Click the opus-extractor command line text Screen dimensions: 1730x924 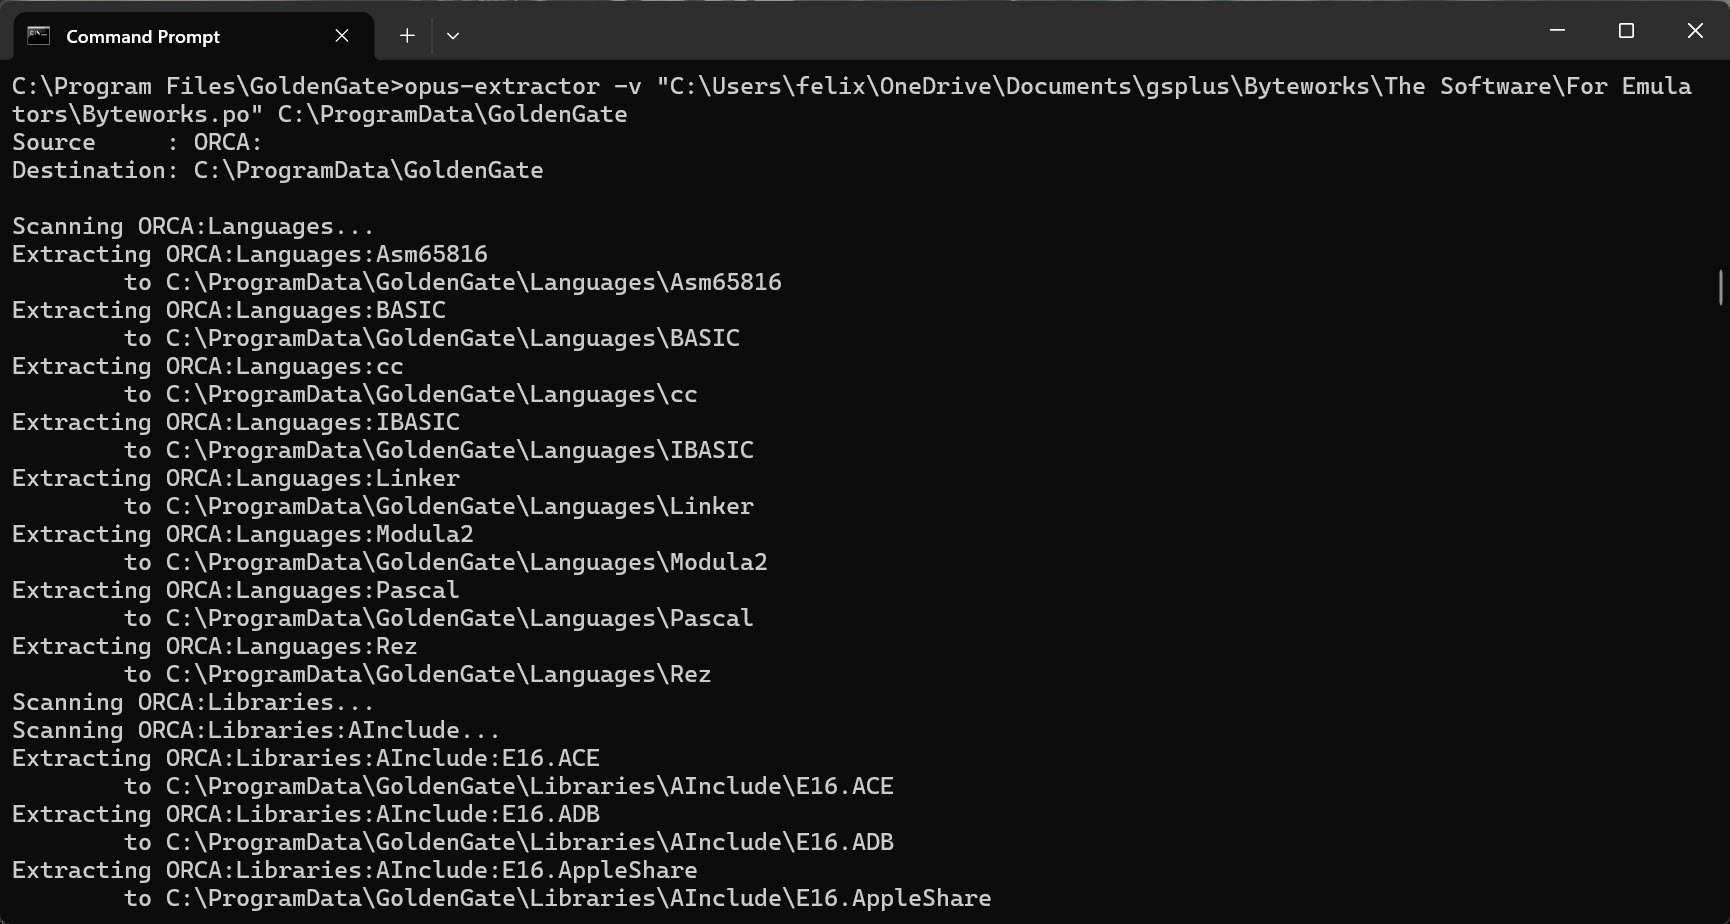852,100
